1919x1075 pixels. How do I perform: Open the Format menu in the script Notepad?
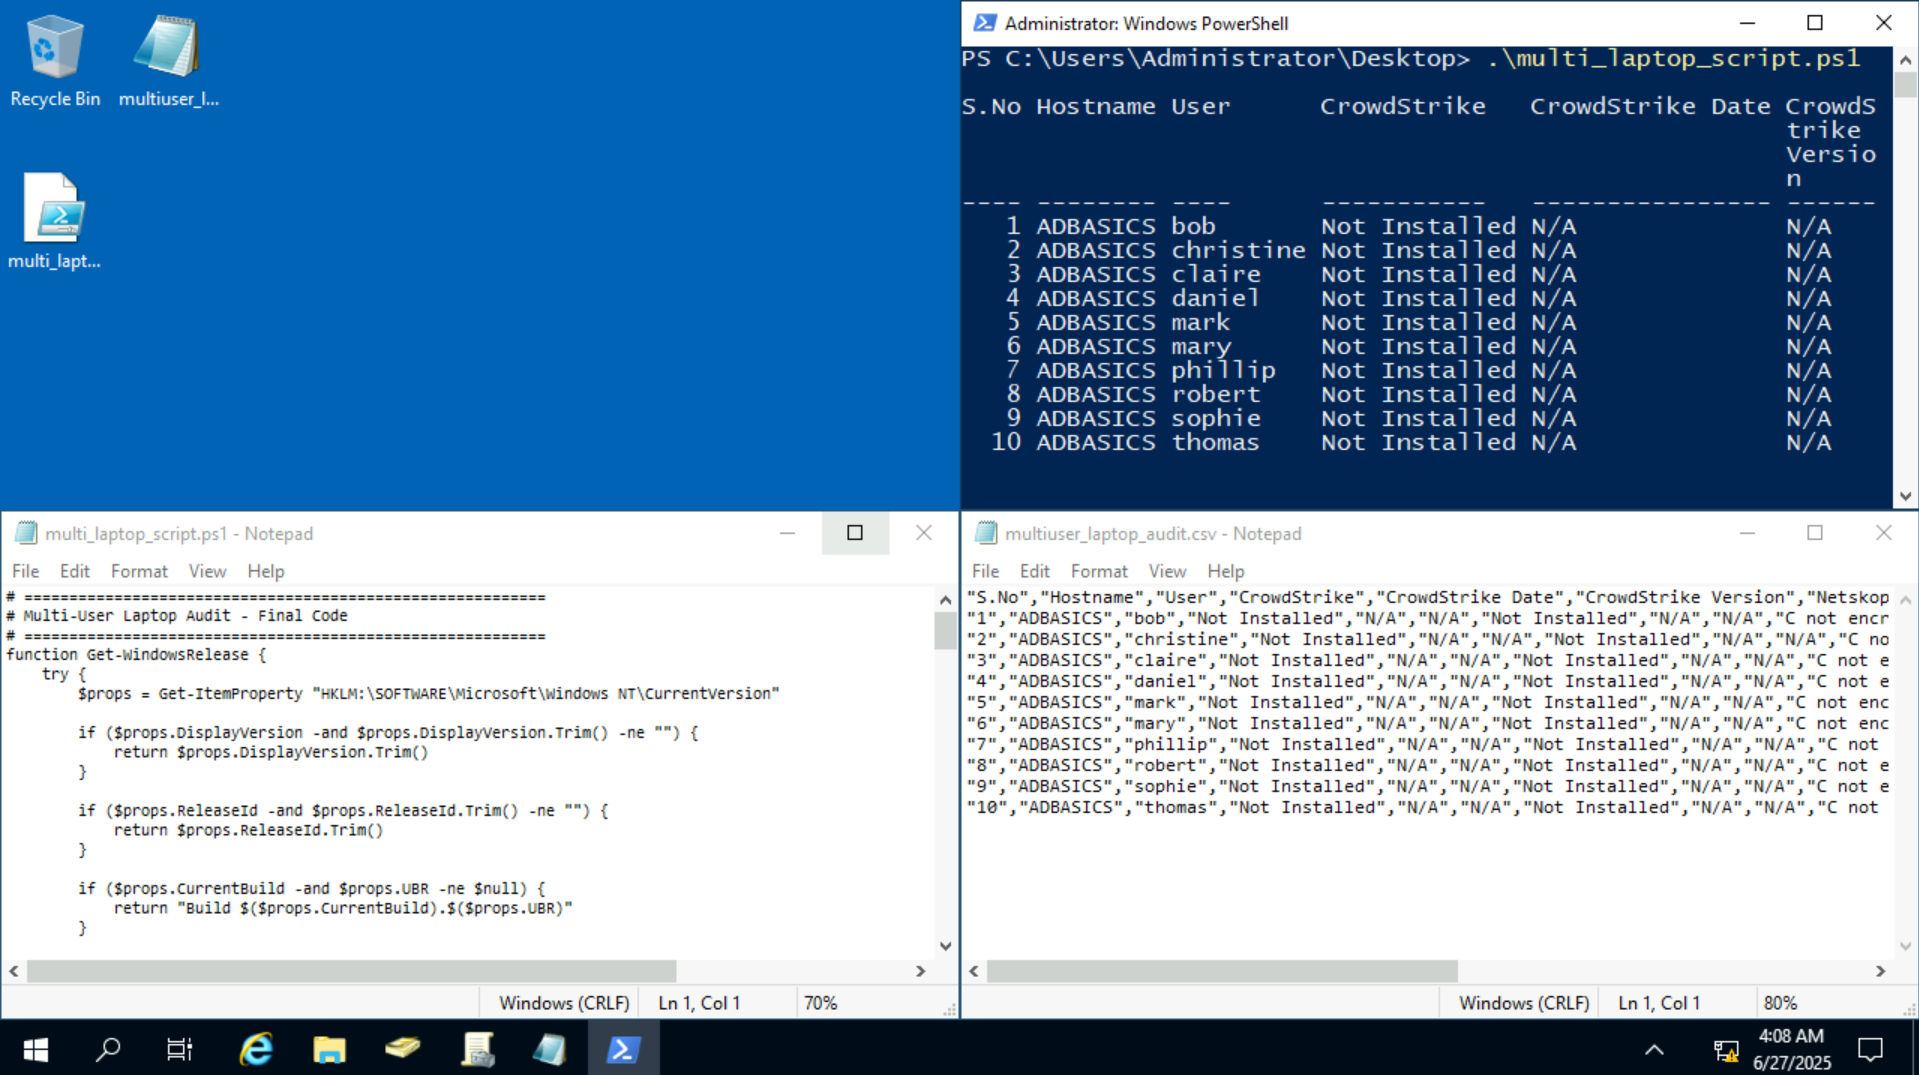click(139, 571)
